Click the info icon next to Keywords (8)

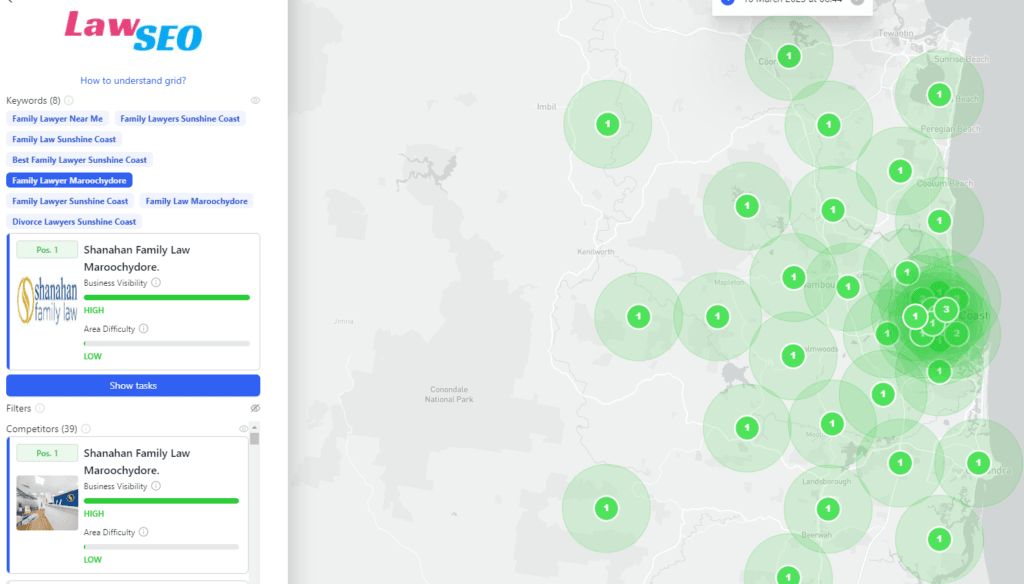tap(69, 100)
